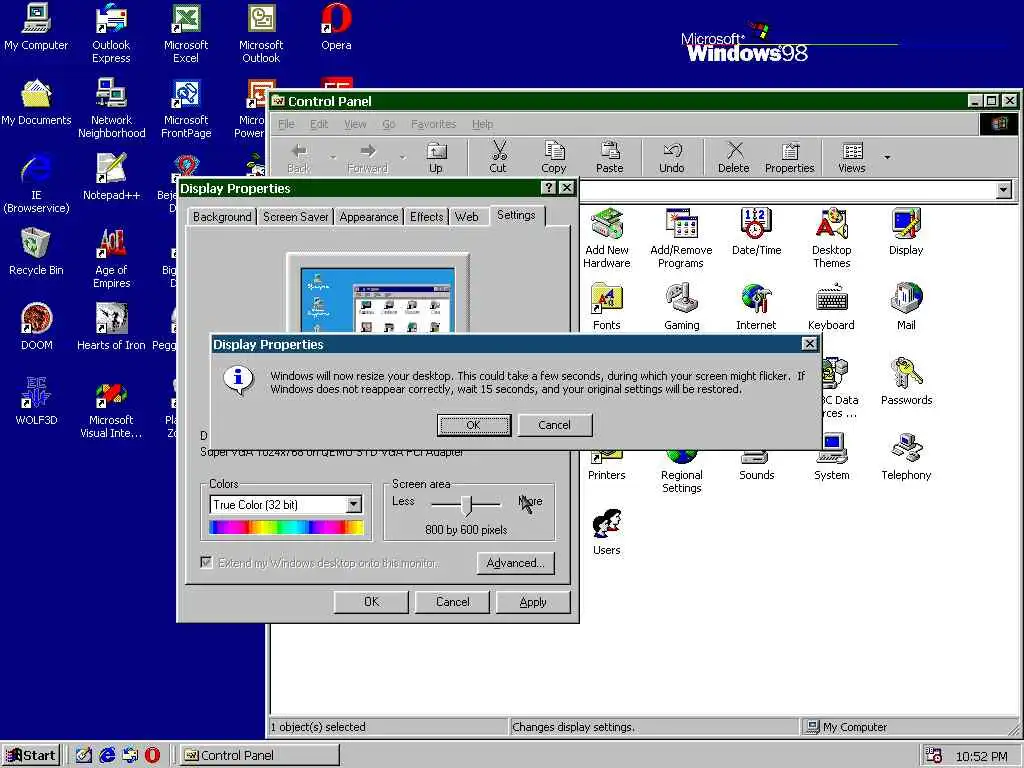Adjust the Screen area slider
This screenshot has height=768, width=1024.
pyautogui.click(x=466, y=504)
